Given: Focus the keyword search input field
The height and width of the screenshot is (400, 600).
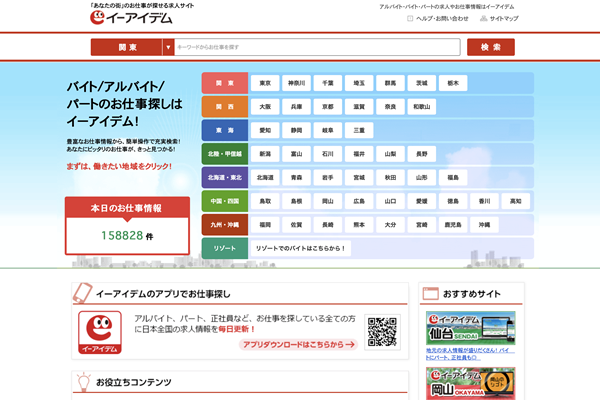Looking at the screenshot, I should point(317,47).
